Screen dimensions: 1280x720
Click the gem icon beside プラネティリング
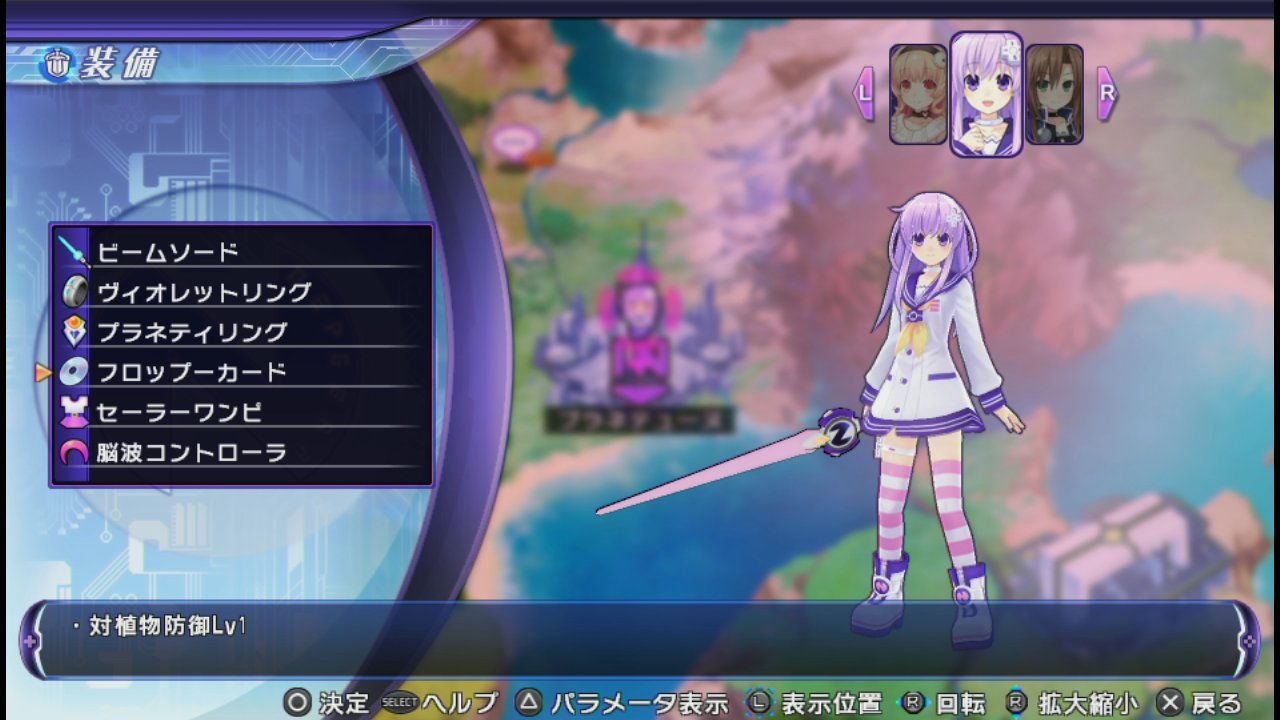click(x=75, y=331)
